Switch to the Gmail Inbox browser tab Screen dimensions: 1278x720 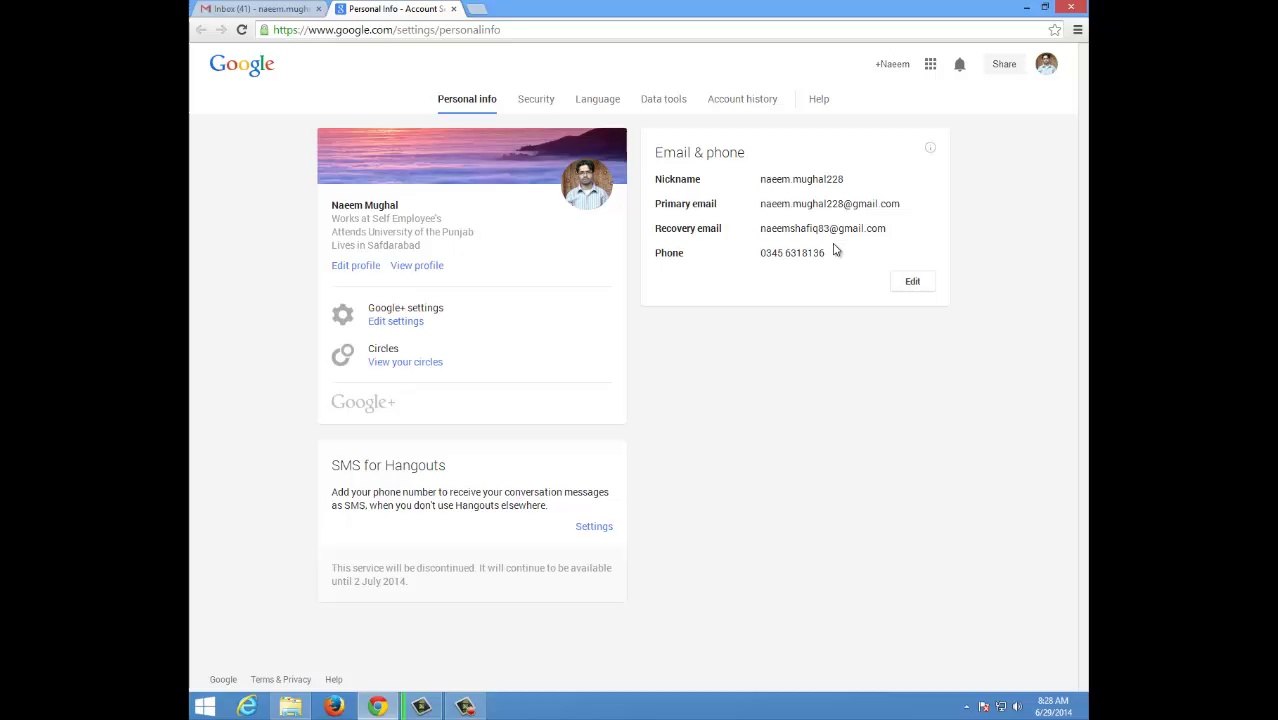[260, 9]
